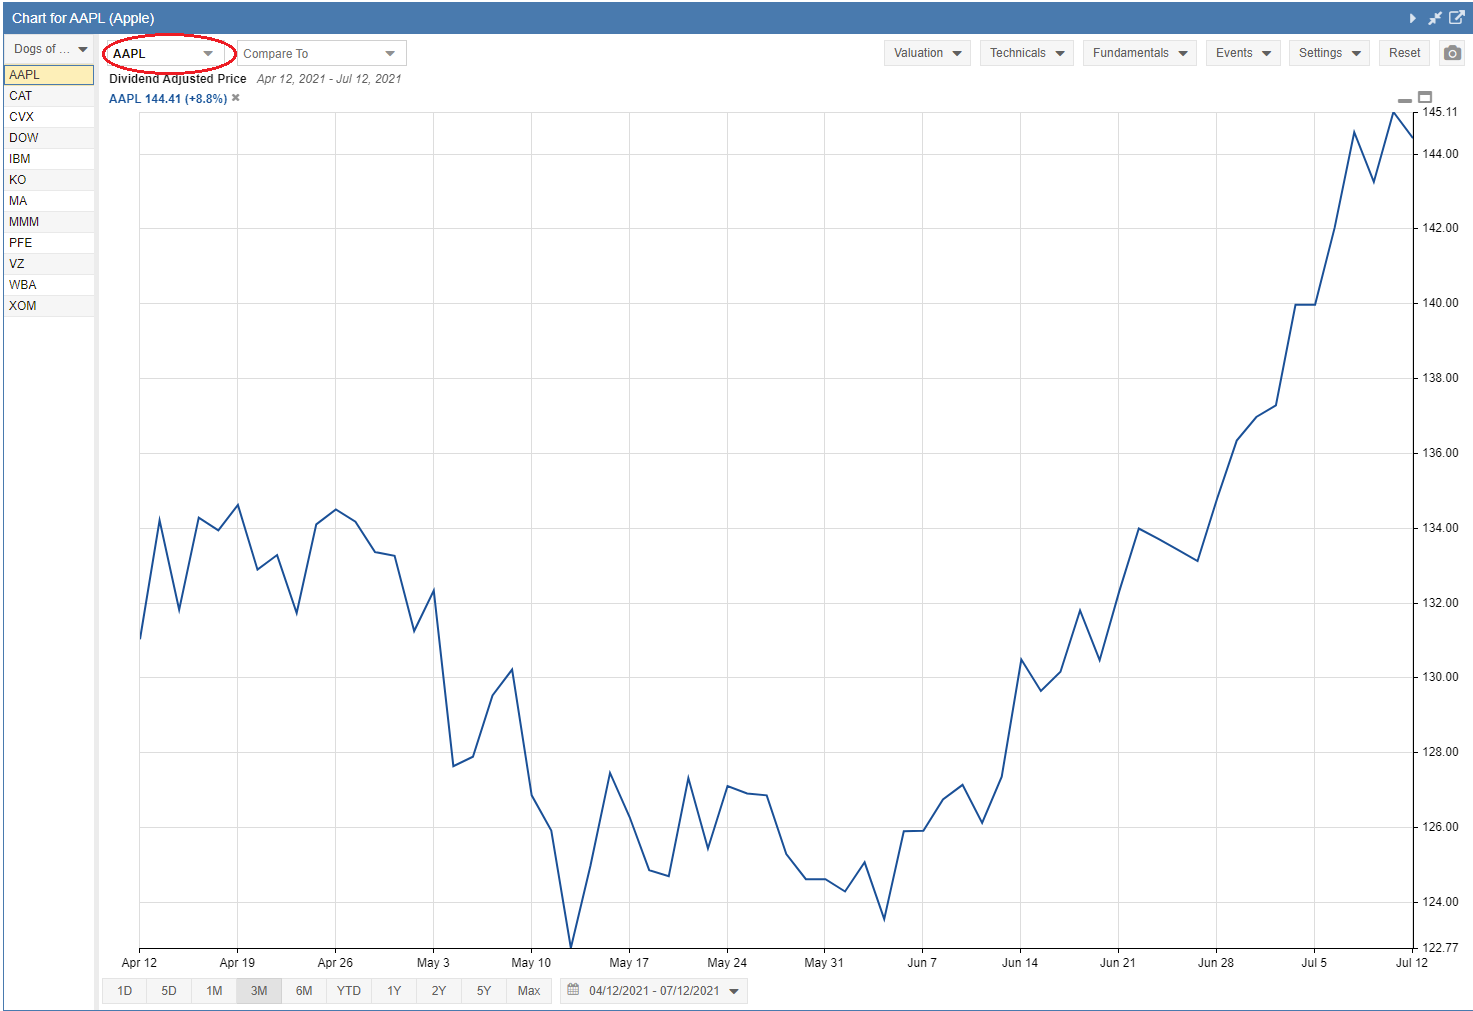Expand the Dogs of watchlist dropdown
1473x1011 pixels.
point(50,49)
